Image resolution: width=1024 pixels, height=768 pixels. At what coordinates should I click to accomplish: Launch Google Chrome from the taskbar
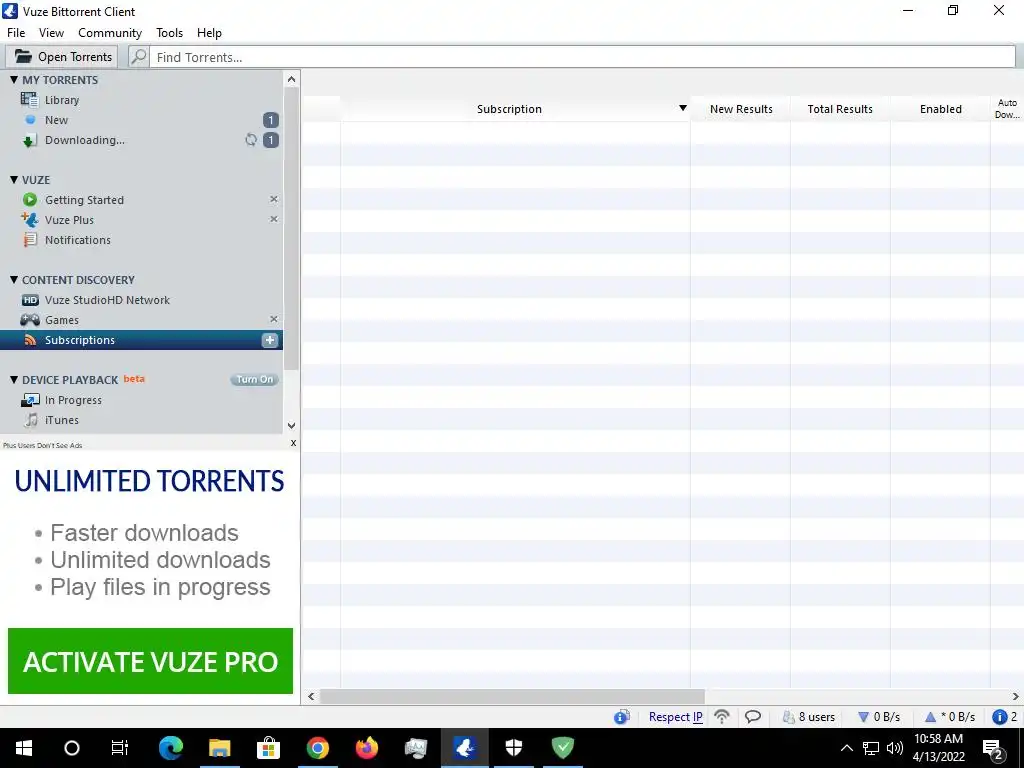tap(318, 748)
